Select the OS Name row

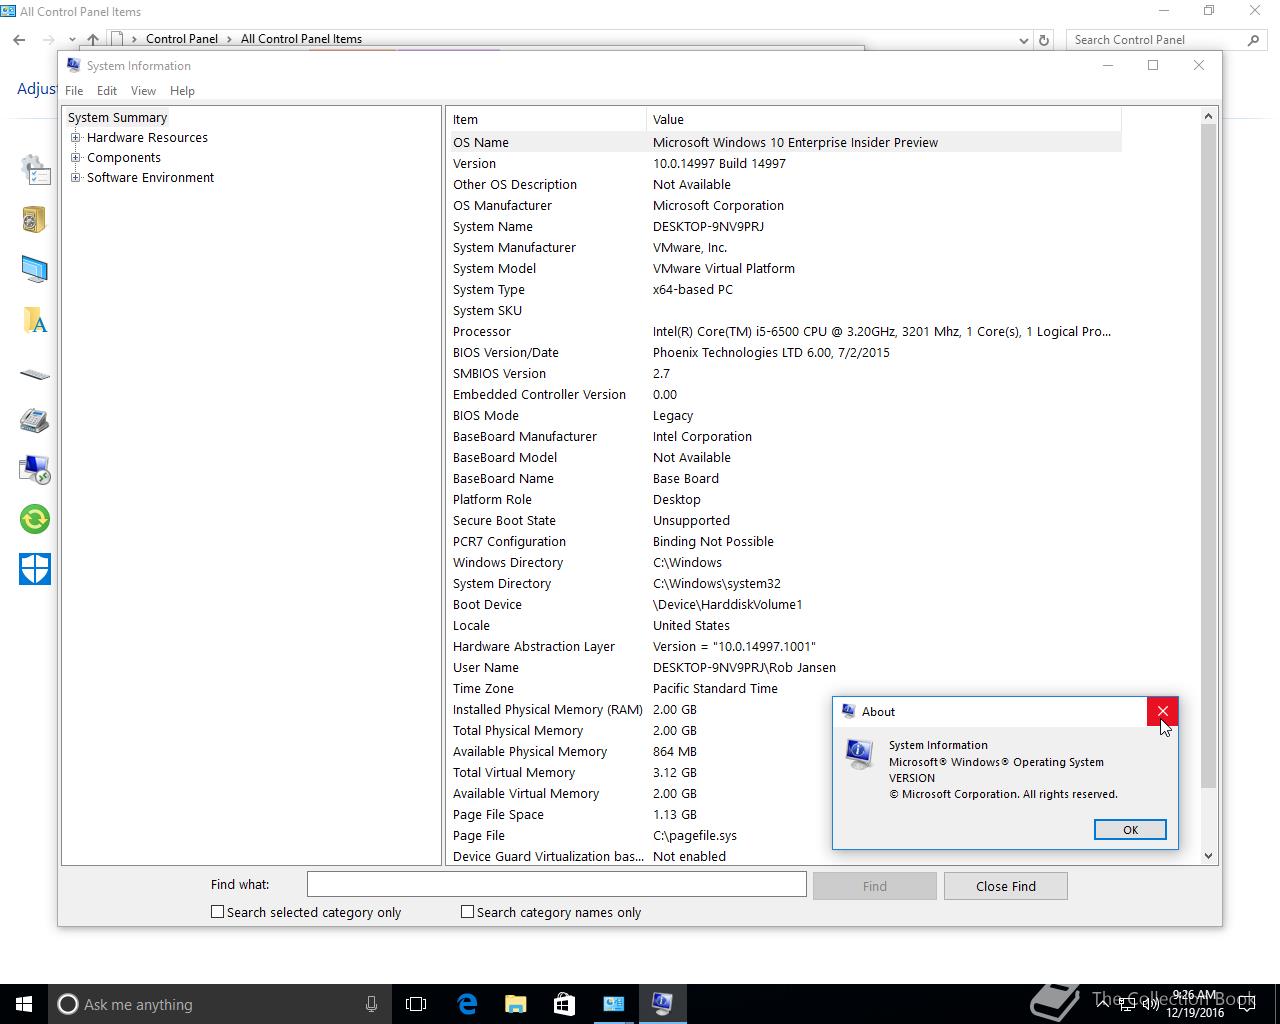coord(785,142)
